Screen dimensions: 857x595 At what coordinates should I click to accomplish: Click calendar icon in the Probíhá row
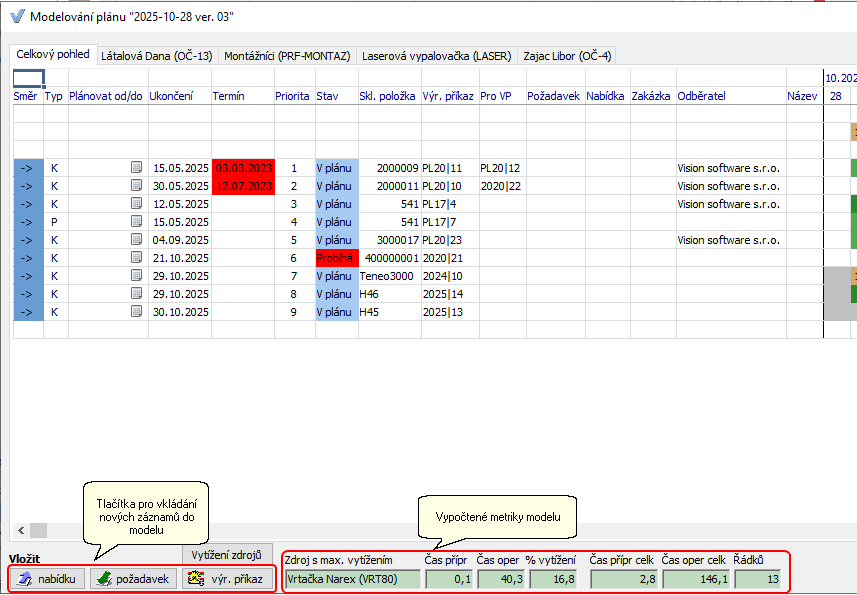[x=137, y=258]
